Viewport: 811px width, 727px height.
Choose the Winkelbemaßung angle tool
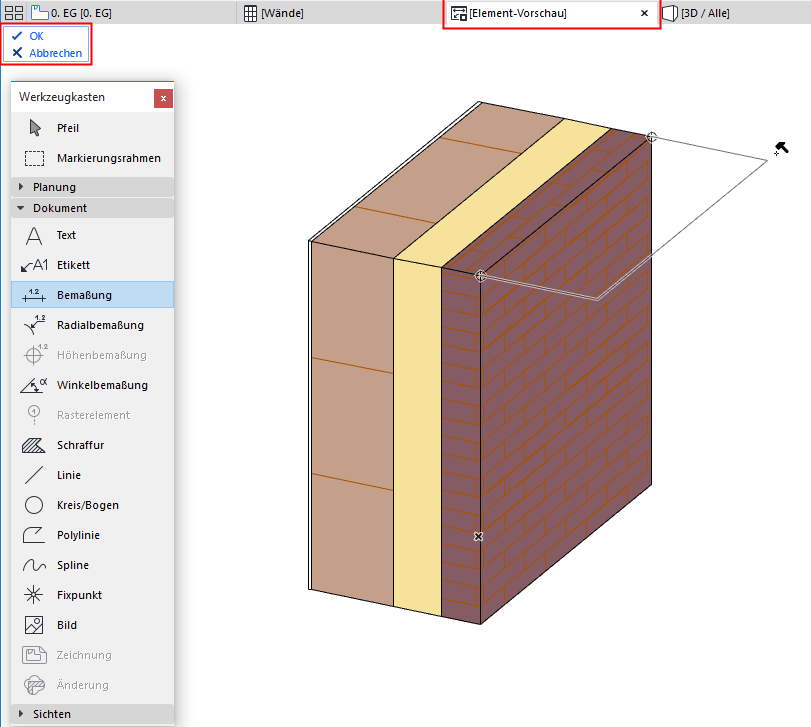[x=92, y=385]
